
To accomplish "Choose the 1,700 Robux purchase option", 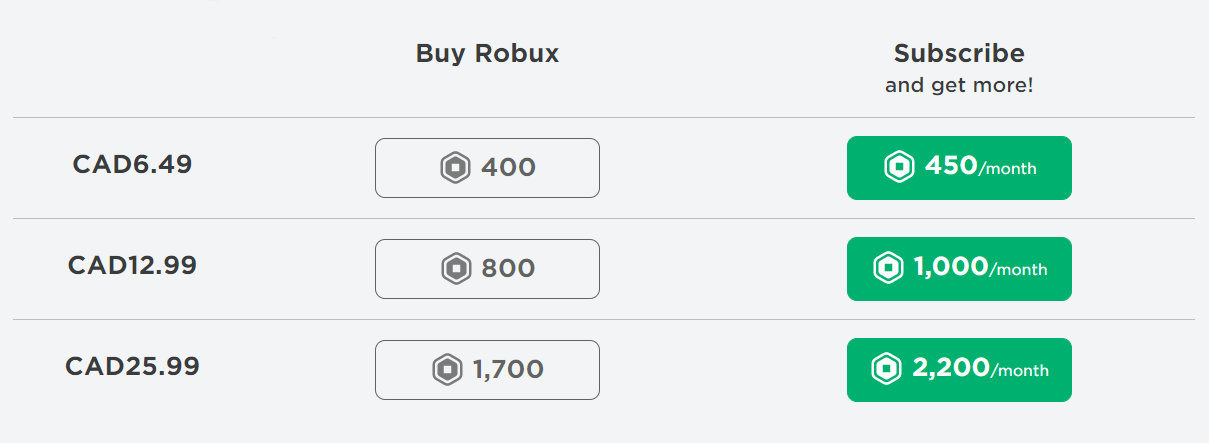I will (x=487, y=370).
